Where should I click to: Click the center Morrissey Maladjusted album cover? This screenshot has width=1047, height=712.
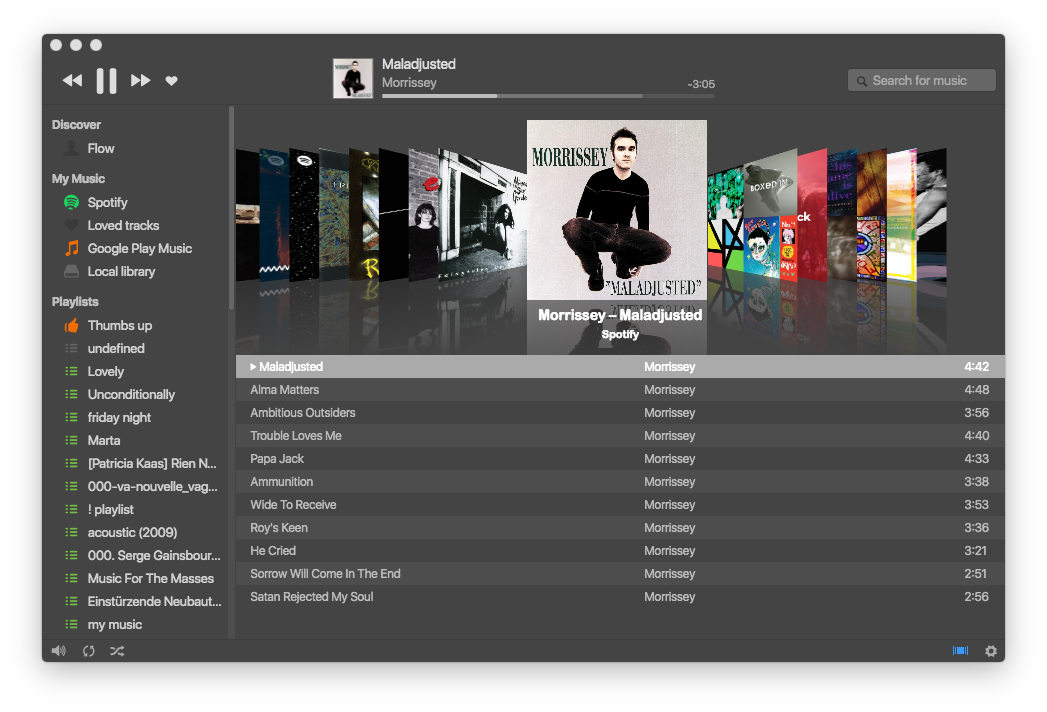616,210
